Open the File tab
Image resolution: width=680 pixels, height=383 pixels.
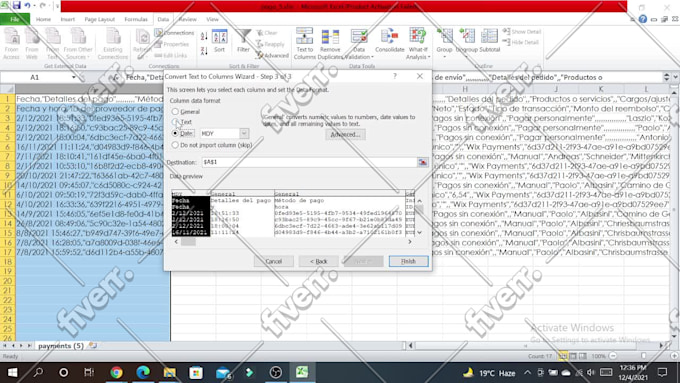15,19
